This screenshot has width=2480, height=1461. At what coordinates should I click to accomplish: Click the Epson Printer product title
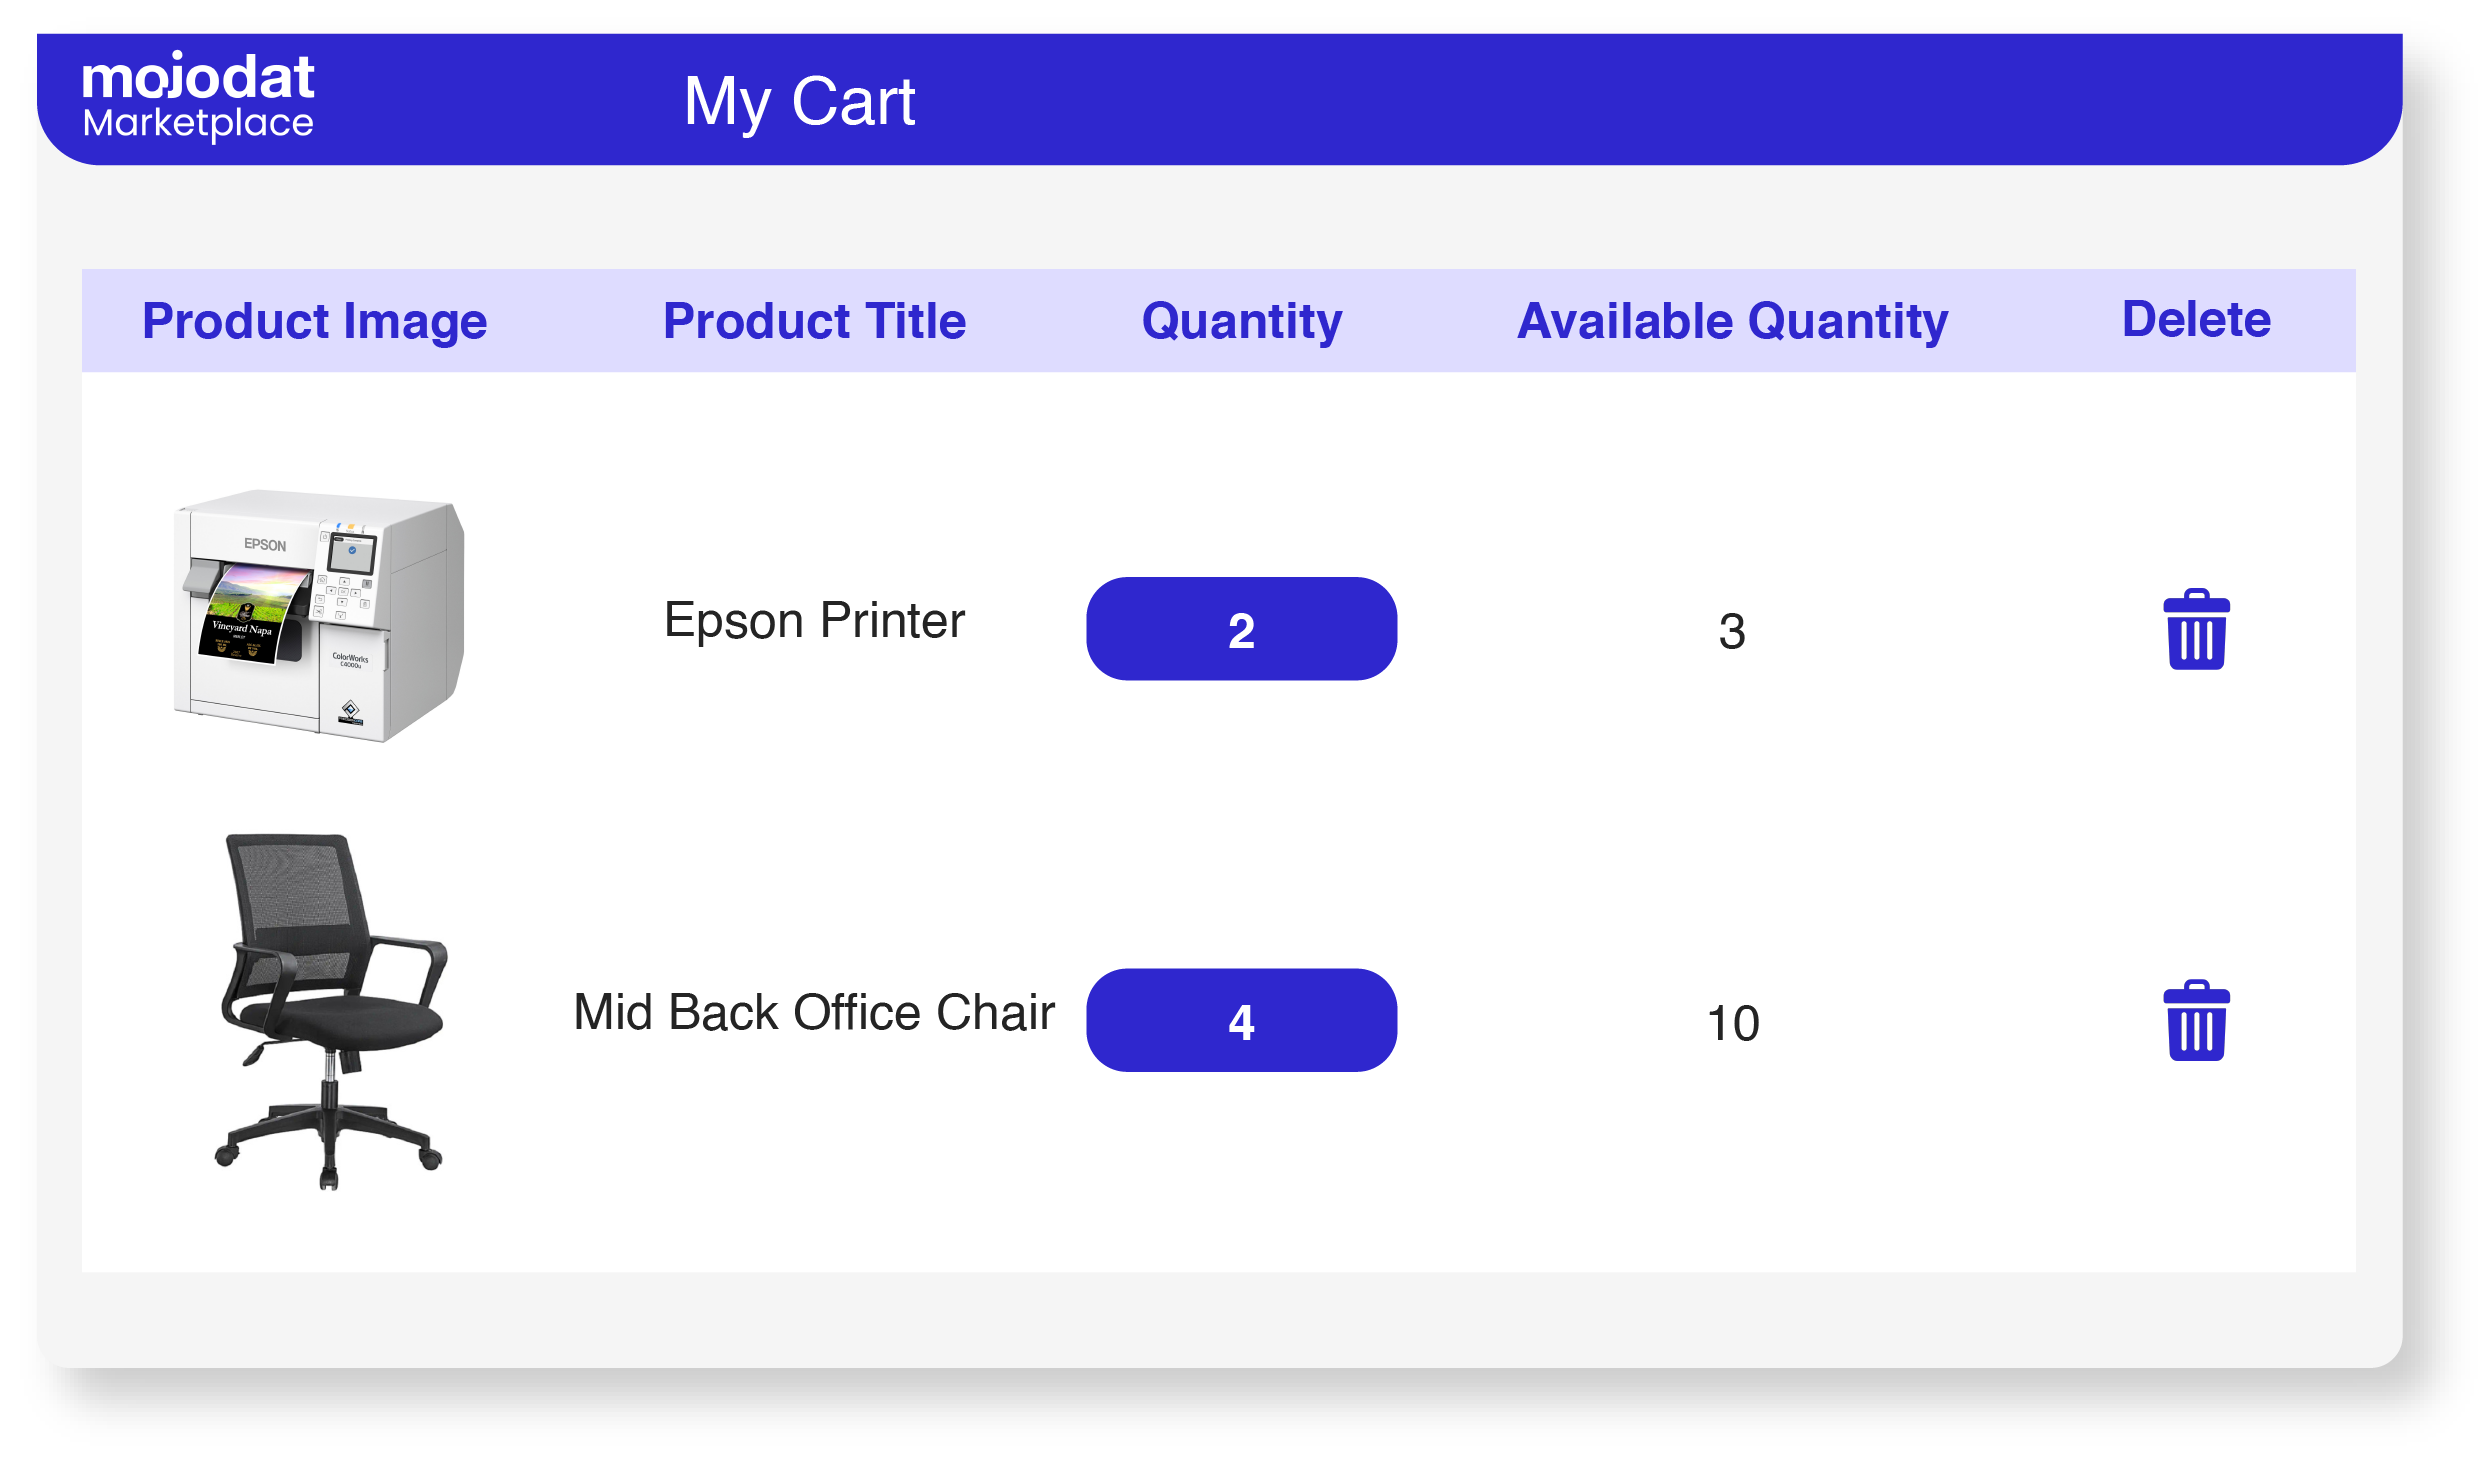pos(814,620)
